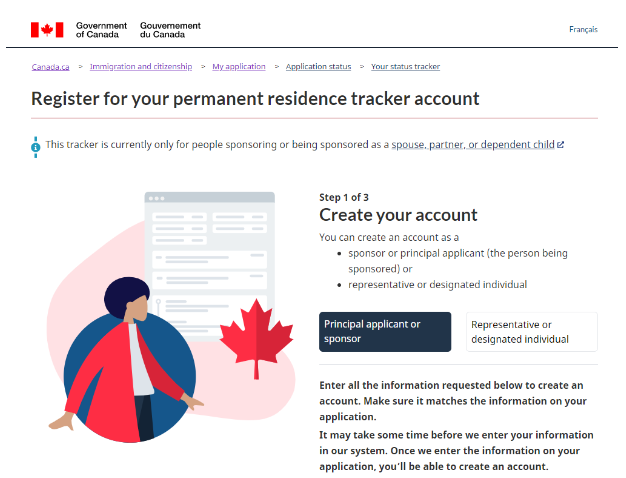Image resolution: width=626 pixels, height=478 pixels.
Task: Click the Create your account heading
Action: 398,215
